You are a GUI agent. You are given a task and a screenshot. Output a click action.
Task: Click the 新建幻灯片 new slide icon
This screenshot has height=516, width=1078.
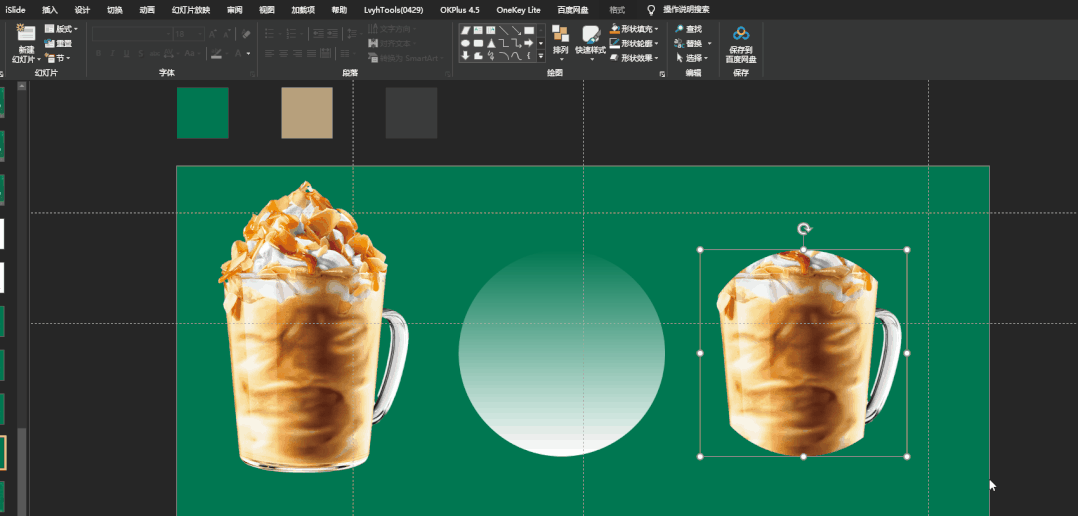pos(26,34)
